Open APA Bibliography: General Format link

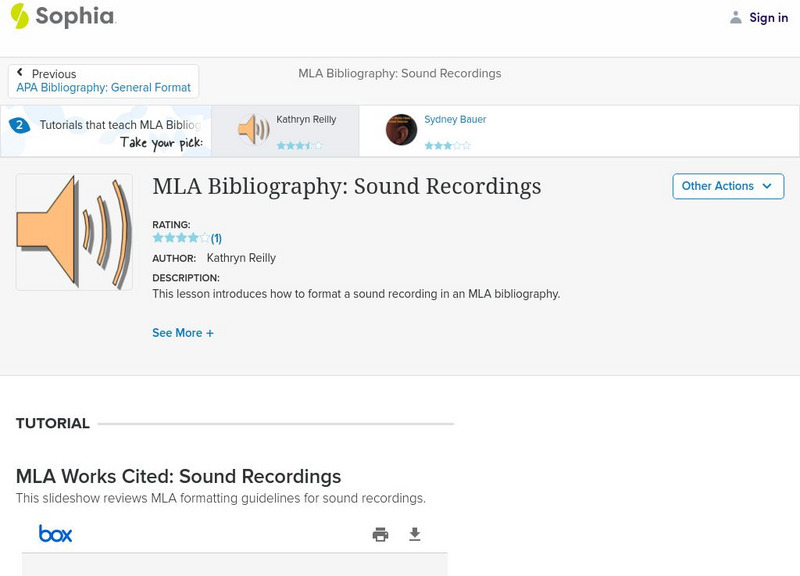pyautogui.click(x=103, y=88)
